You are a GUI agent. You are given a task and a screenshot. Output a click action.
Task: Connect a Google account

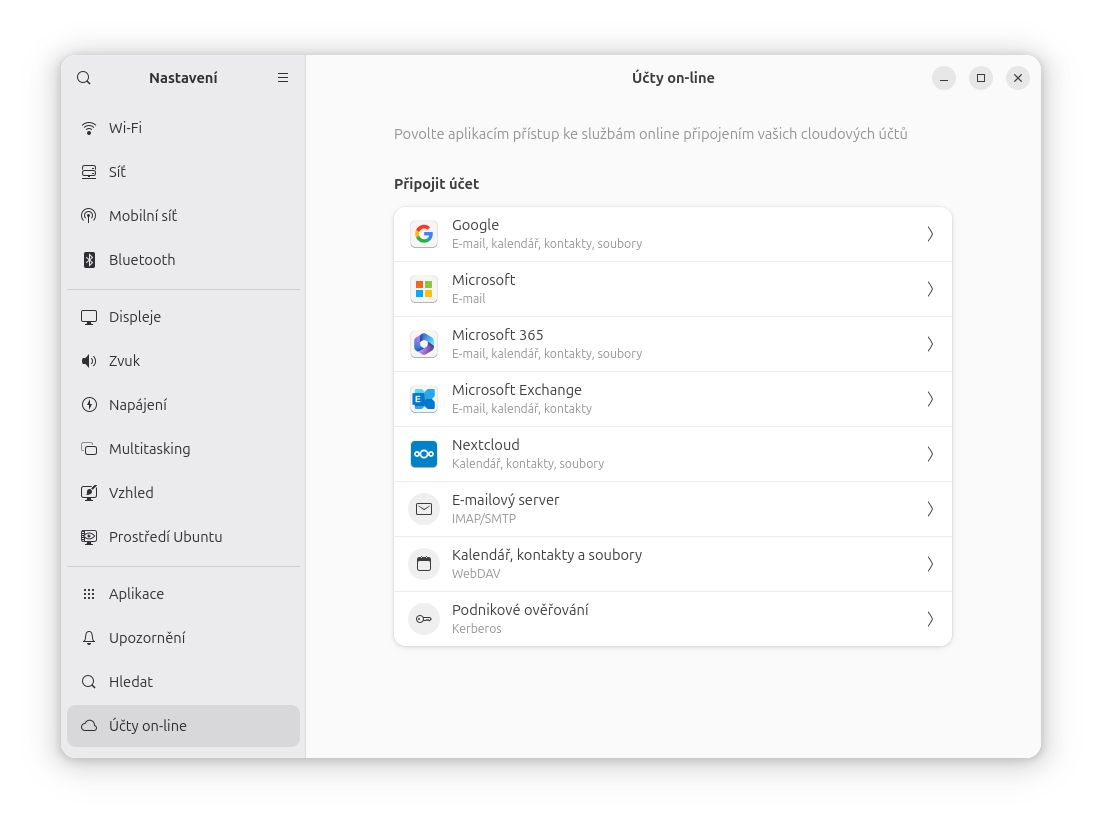(673, 234)
